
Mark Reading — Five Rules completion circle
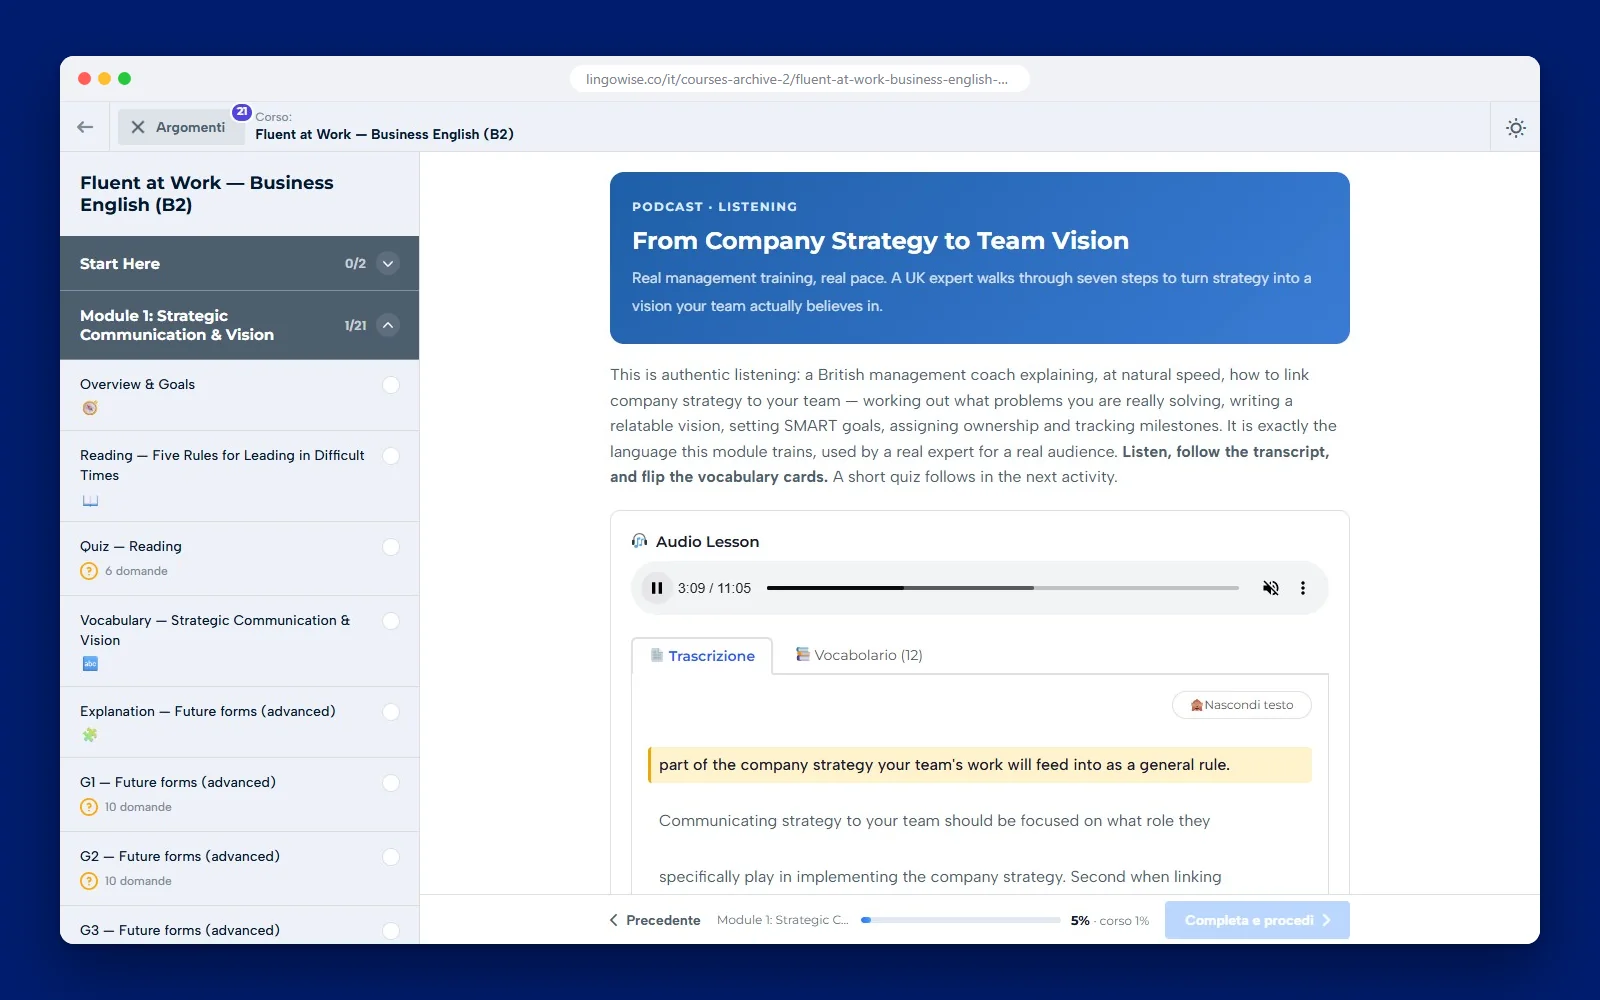(391, 456)
